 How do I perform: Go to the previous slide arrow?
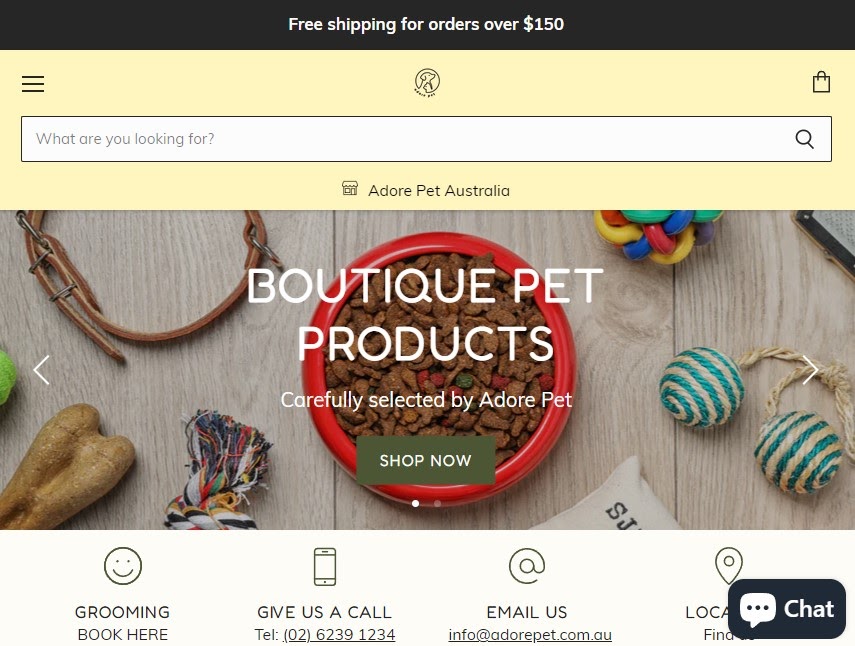pyautogui.click(x=41, y=370)
